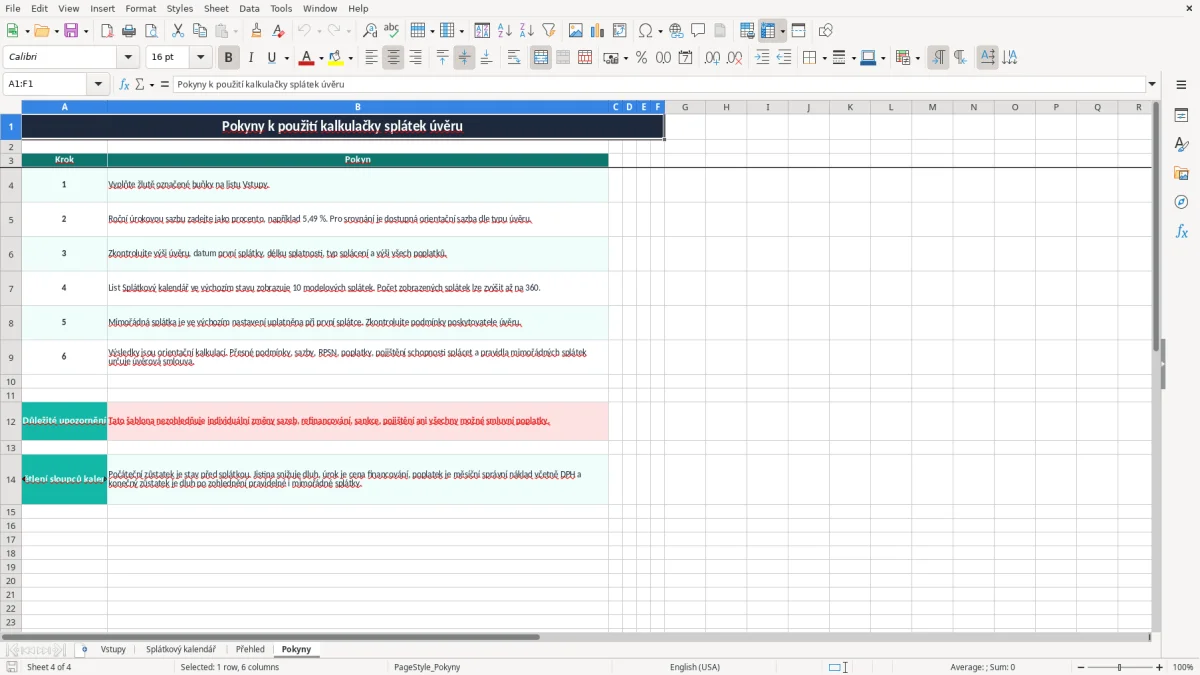Format selection as percent
The width and height of the screenshot is (1200, 675).
(x=641, y=58)
